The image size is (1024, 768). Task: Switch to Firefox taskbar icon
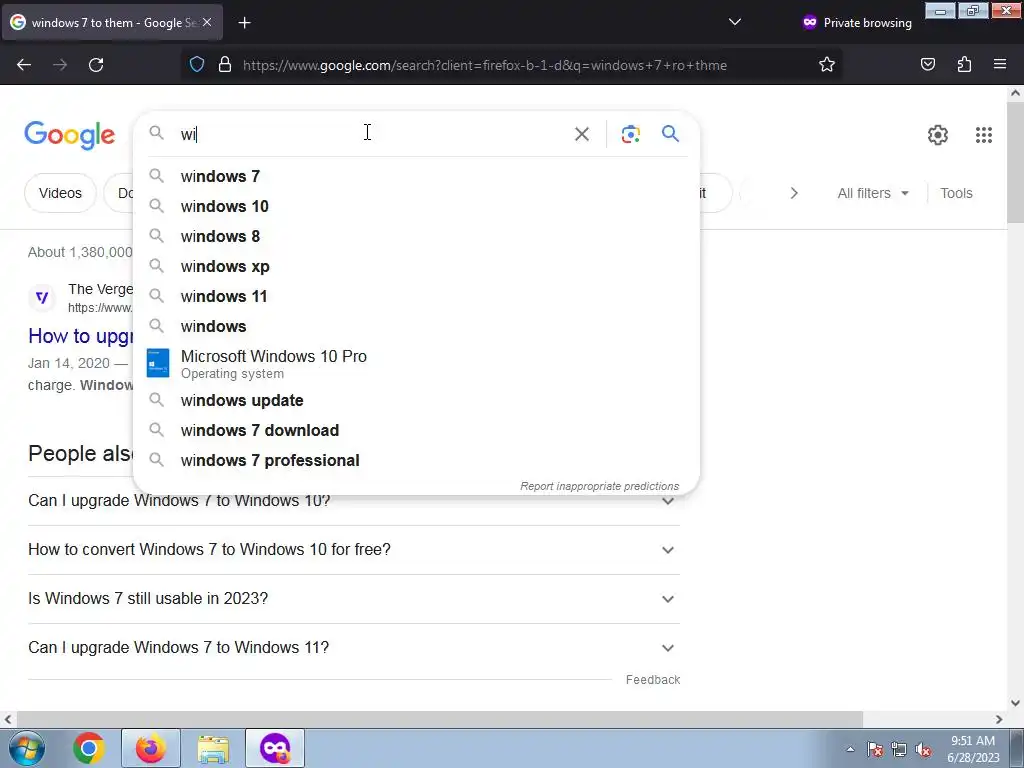pos(151,748)
